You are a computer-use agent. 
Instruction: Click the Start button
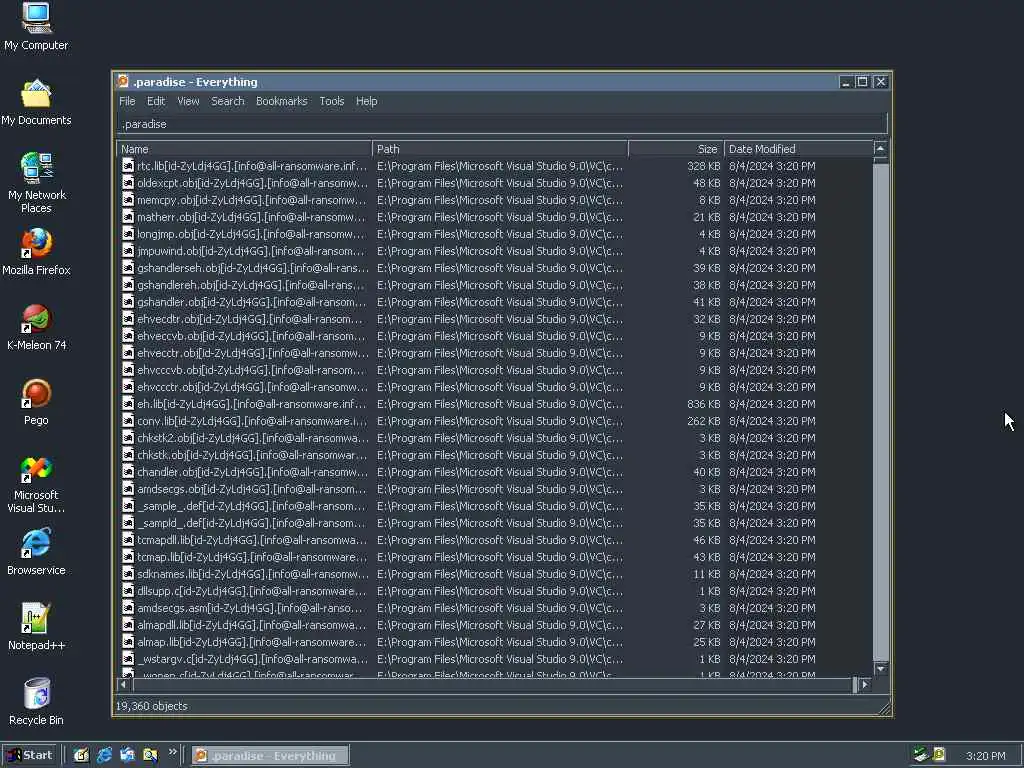click(30, 755)
